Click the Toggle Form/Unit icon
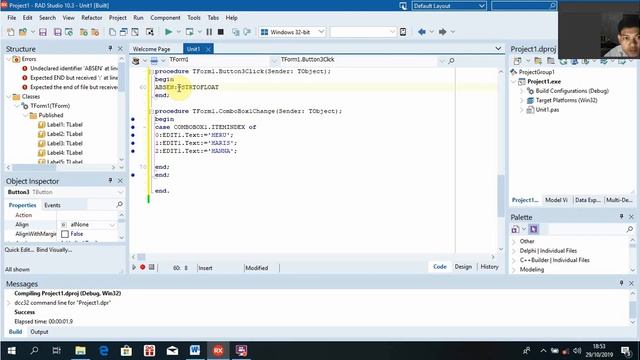640x360 pixels. [x=135, y=32]
